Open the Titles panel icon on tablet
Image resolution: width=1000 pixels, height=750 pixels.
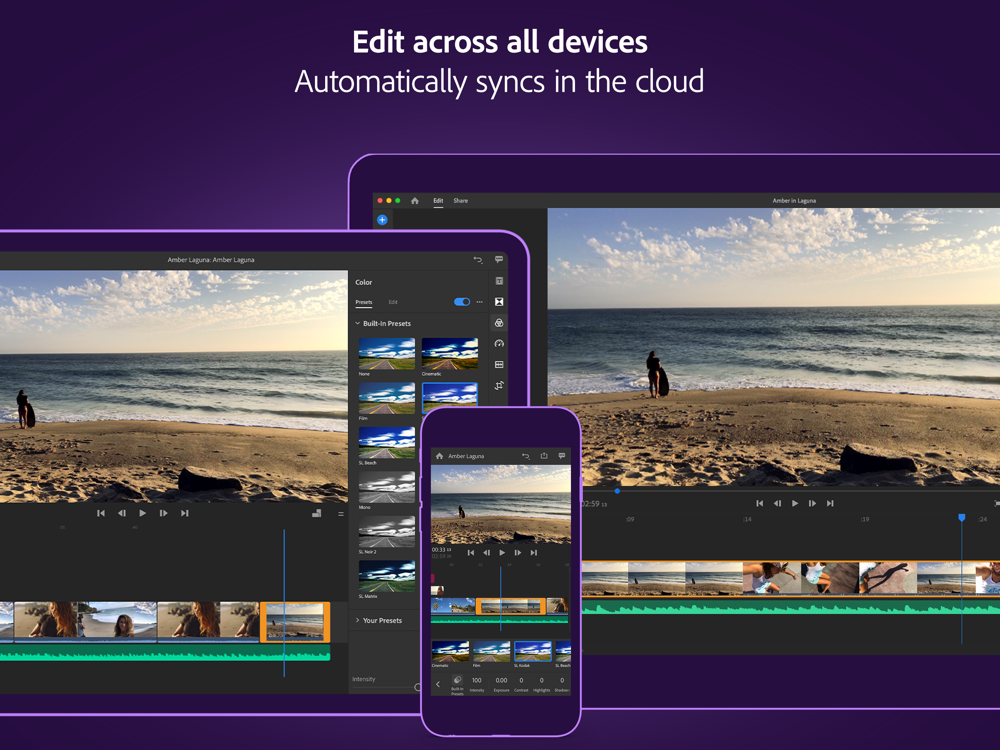(x=499, y=281)
